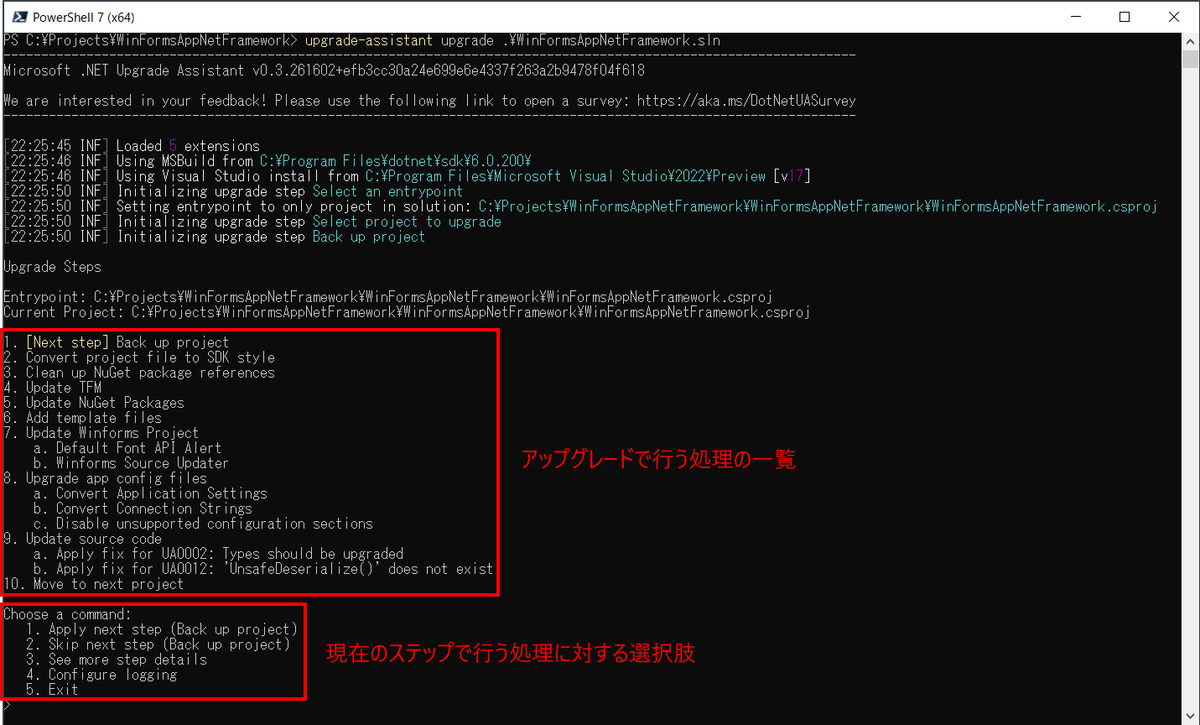Select the upgrade-assistant command in the prompt line
Image resolution: width=1200 pixels, height=725 pixels.
367,40
